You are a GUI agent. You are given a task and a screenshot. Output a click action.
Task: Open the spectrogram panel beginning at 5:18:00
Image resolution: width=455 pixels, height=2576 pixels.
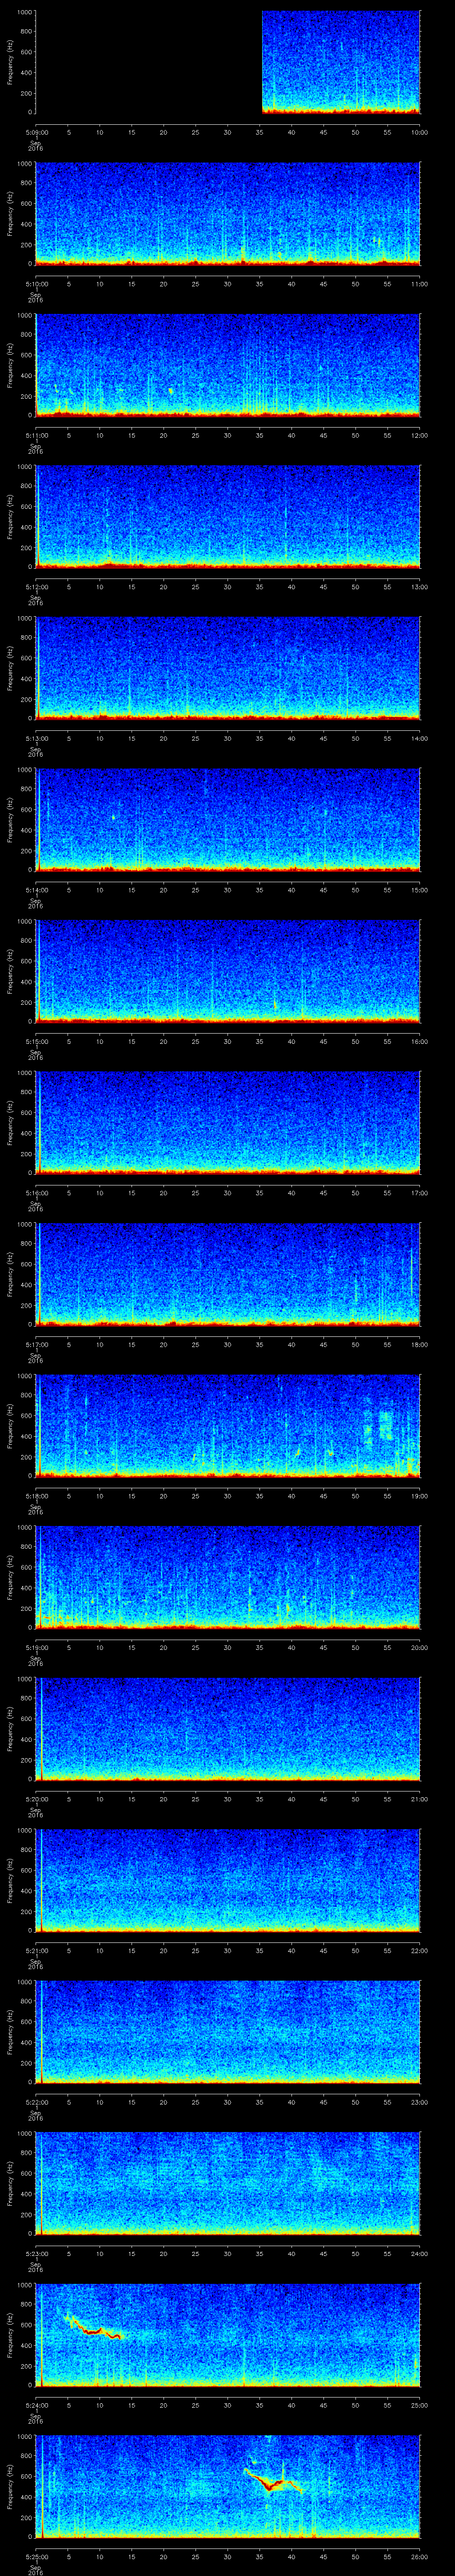228,1425
